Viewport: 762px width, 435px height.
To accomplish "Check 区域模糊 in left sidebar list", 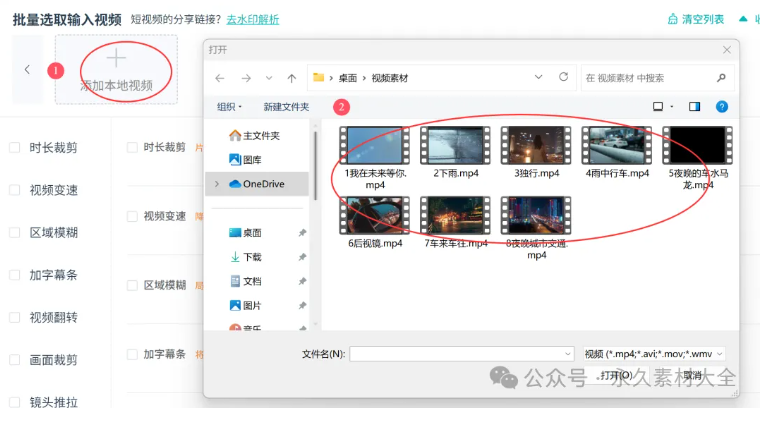I will 15,232.
